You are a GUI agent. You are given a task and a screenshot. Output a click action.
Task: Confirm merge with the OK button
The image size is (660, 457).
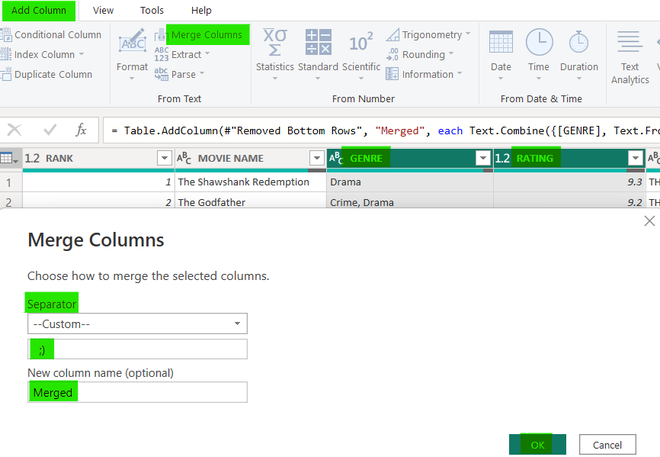click(x=537, y=445)
